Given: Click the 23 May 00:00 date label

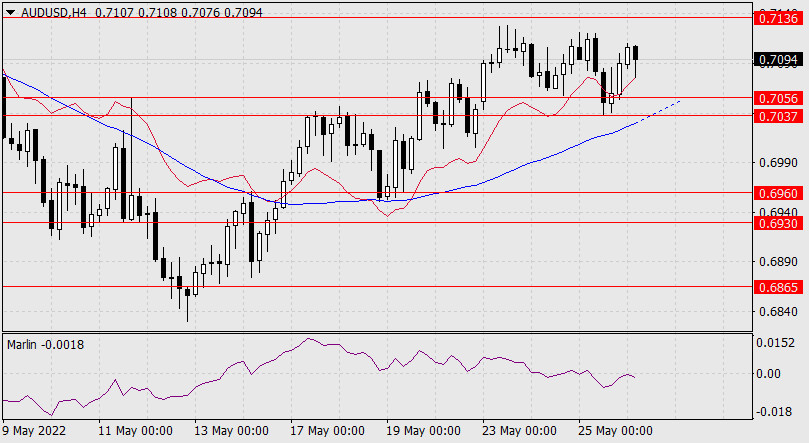Looking at the screenshot, I should (x=519, y=431).
